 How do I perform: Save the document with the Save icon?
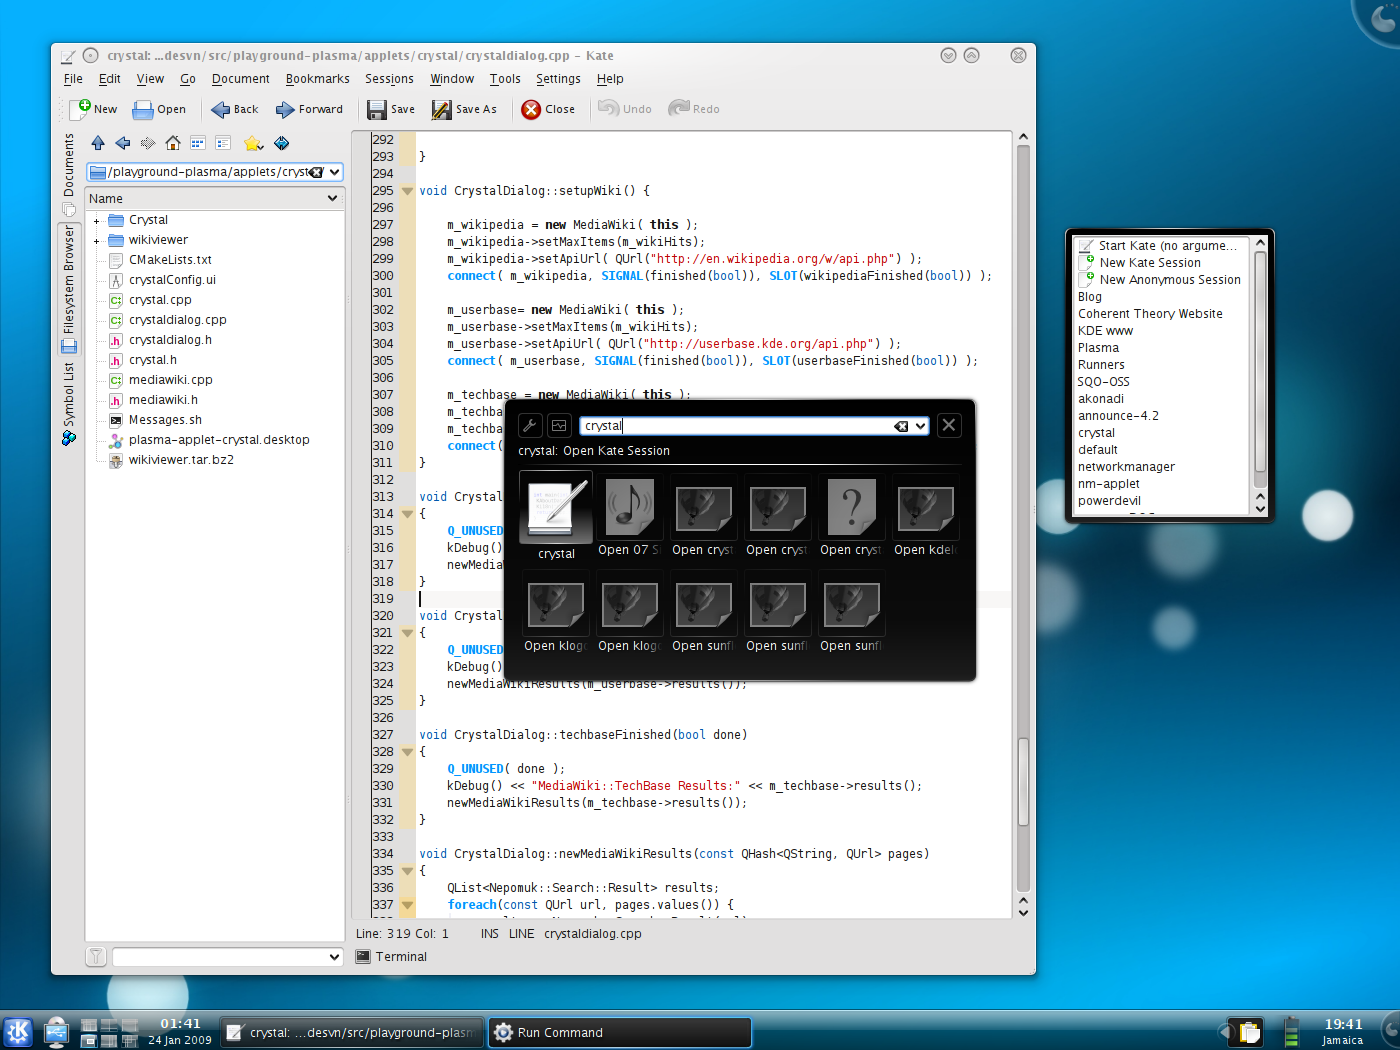click(x=376, y=109)
